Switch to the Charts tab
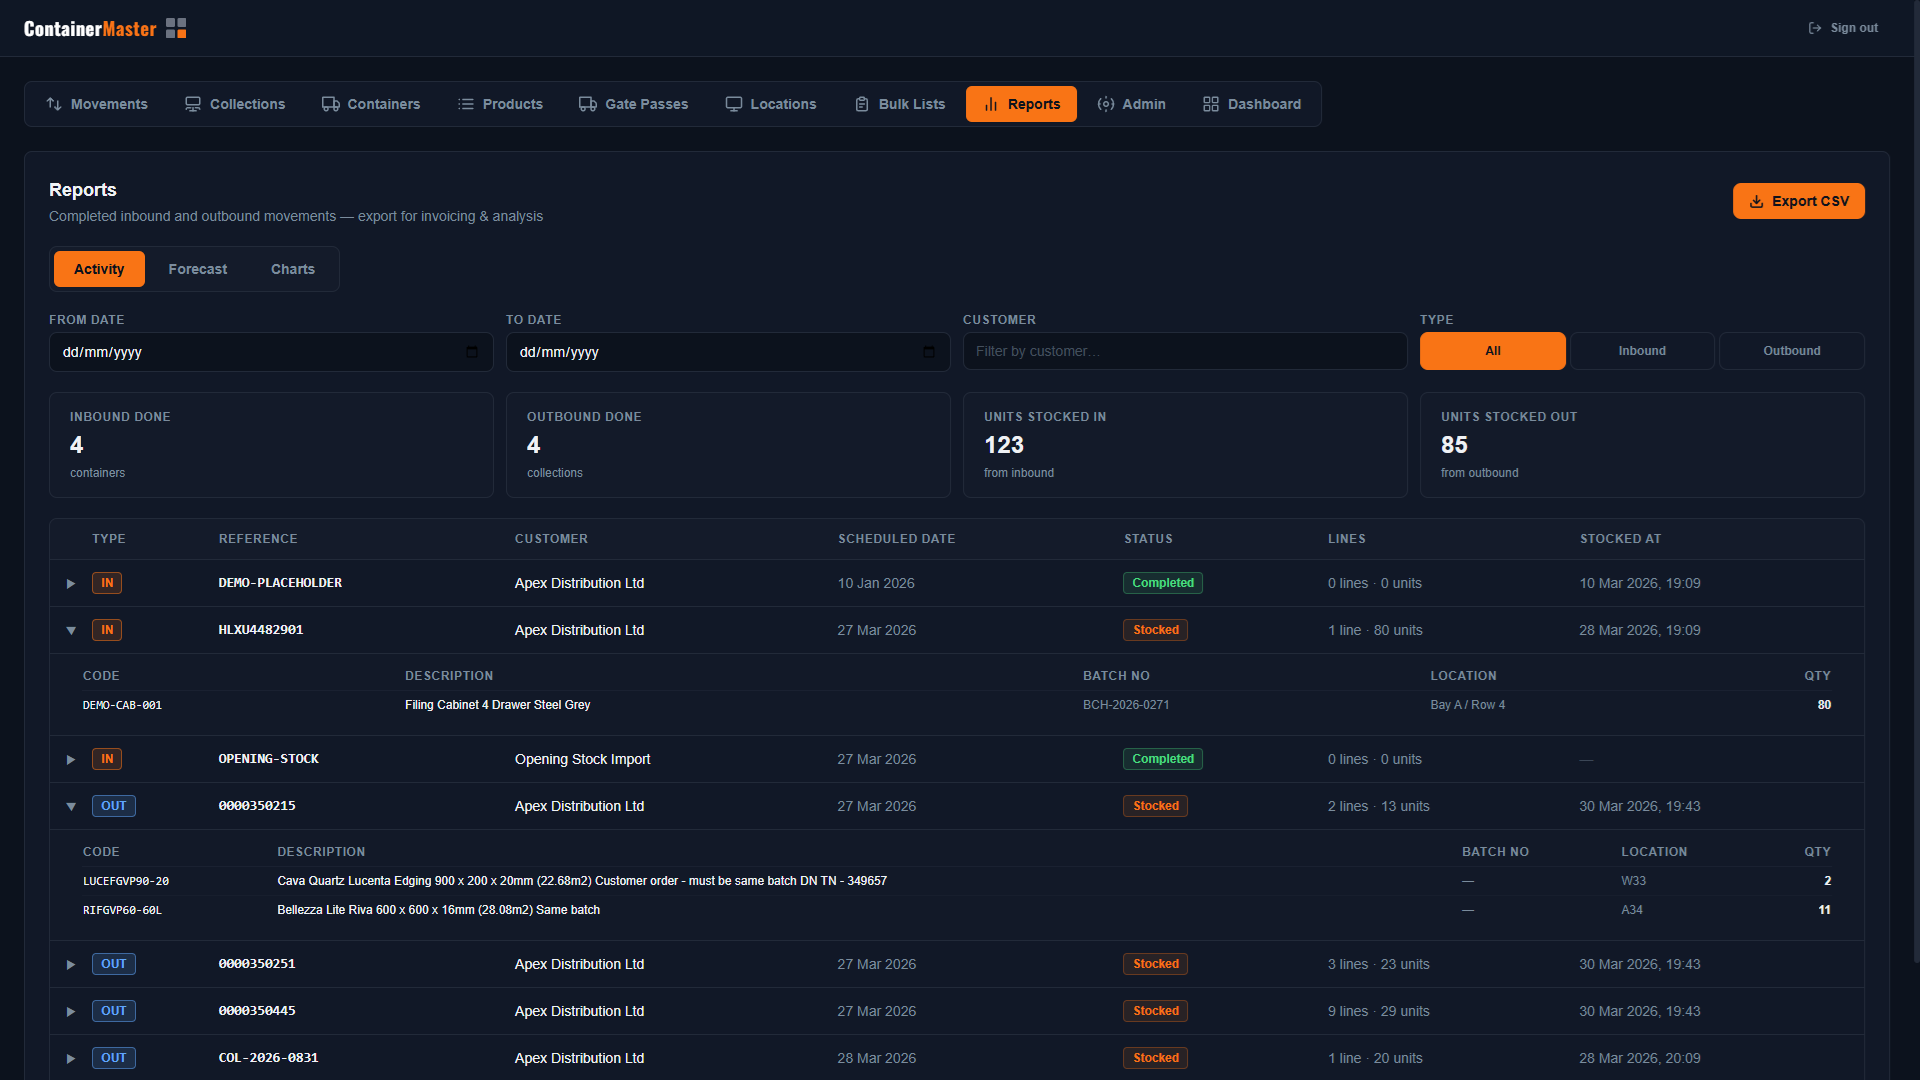The height and width of the screenshot is (1080, 1920). 292,269
